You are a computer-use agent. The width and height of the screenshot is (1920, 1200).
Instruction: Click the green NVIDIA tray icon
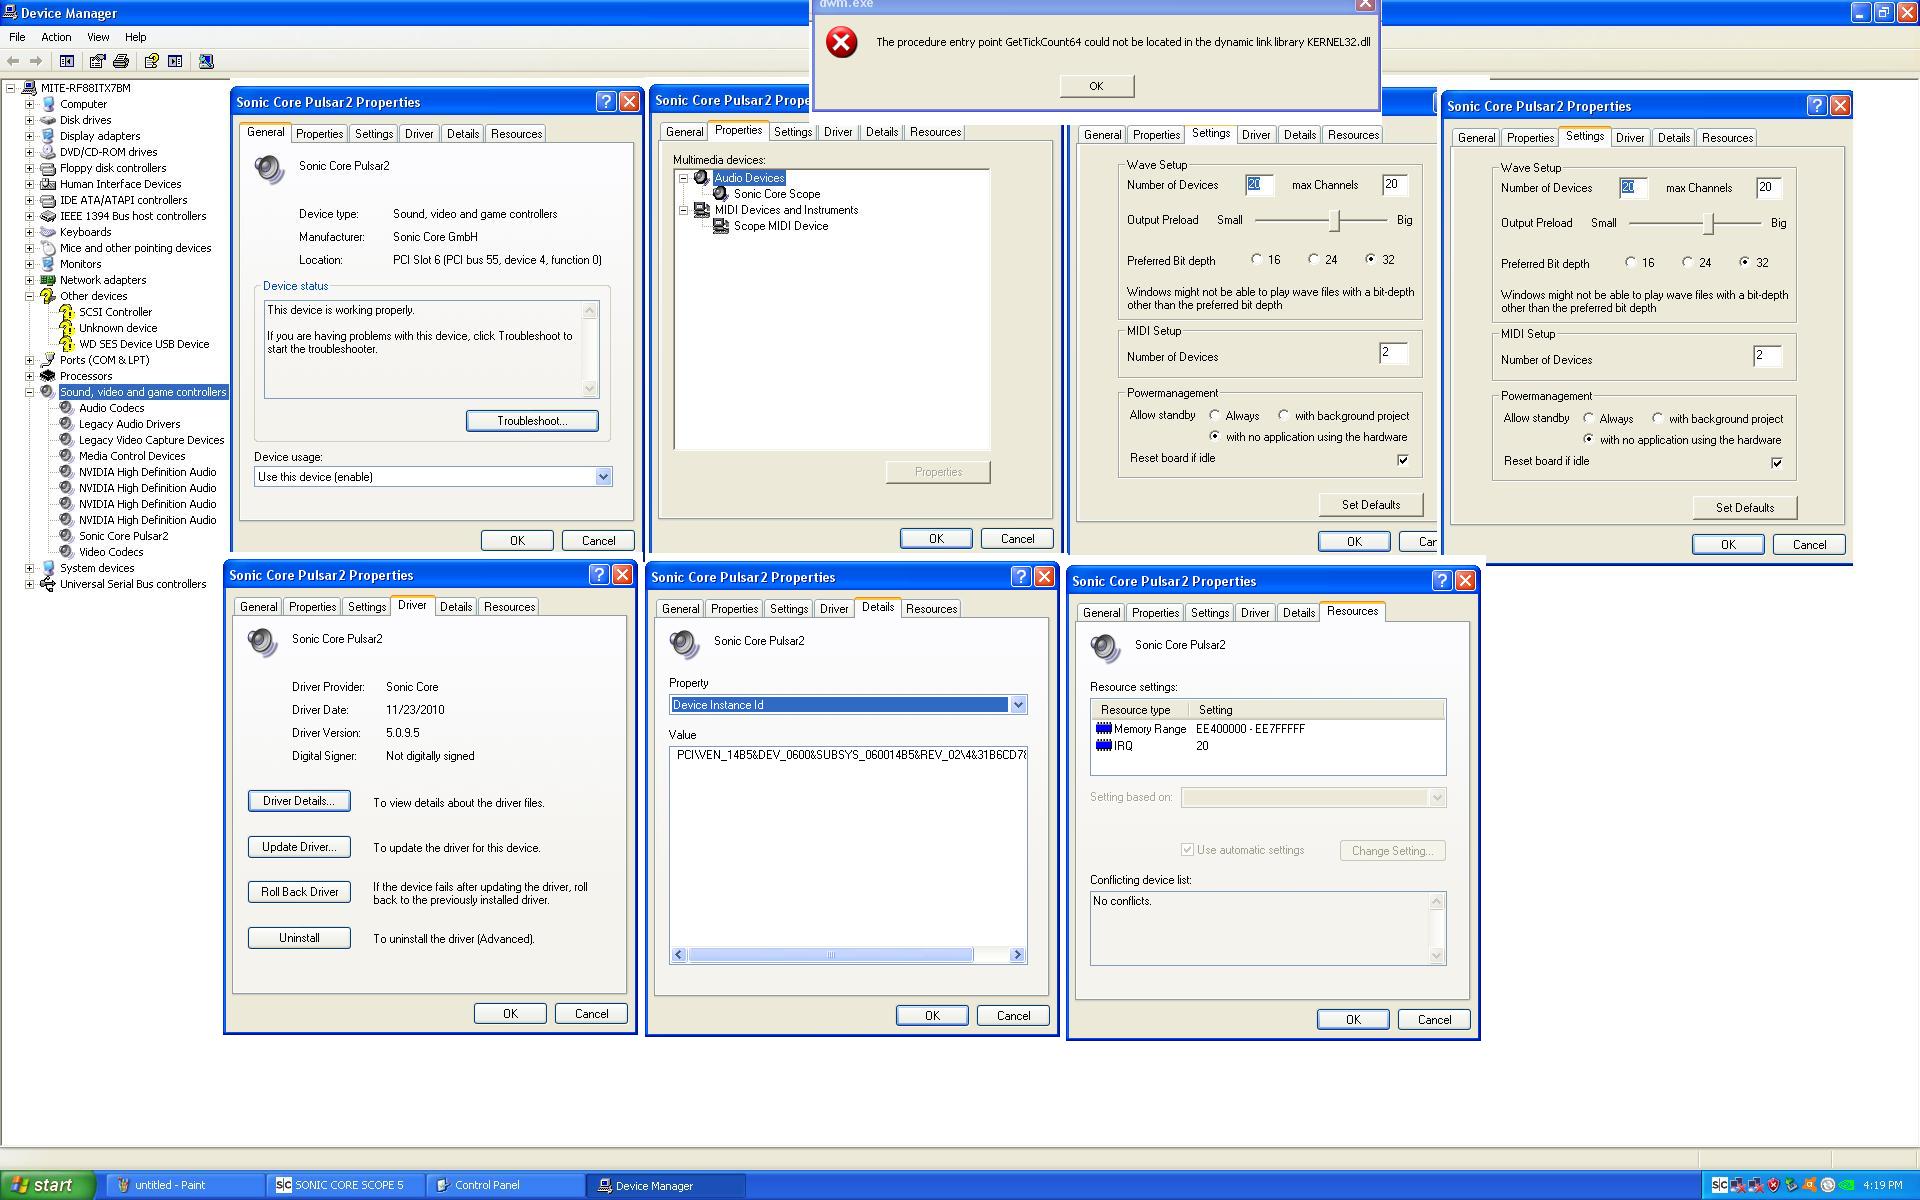pyautogui.click(x=1845, y=1185)
